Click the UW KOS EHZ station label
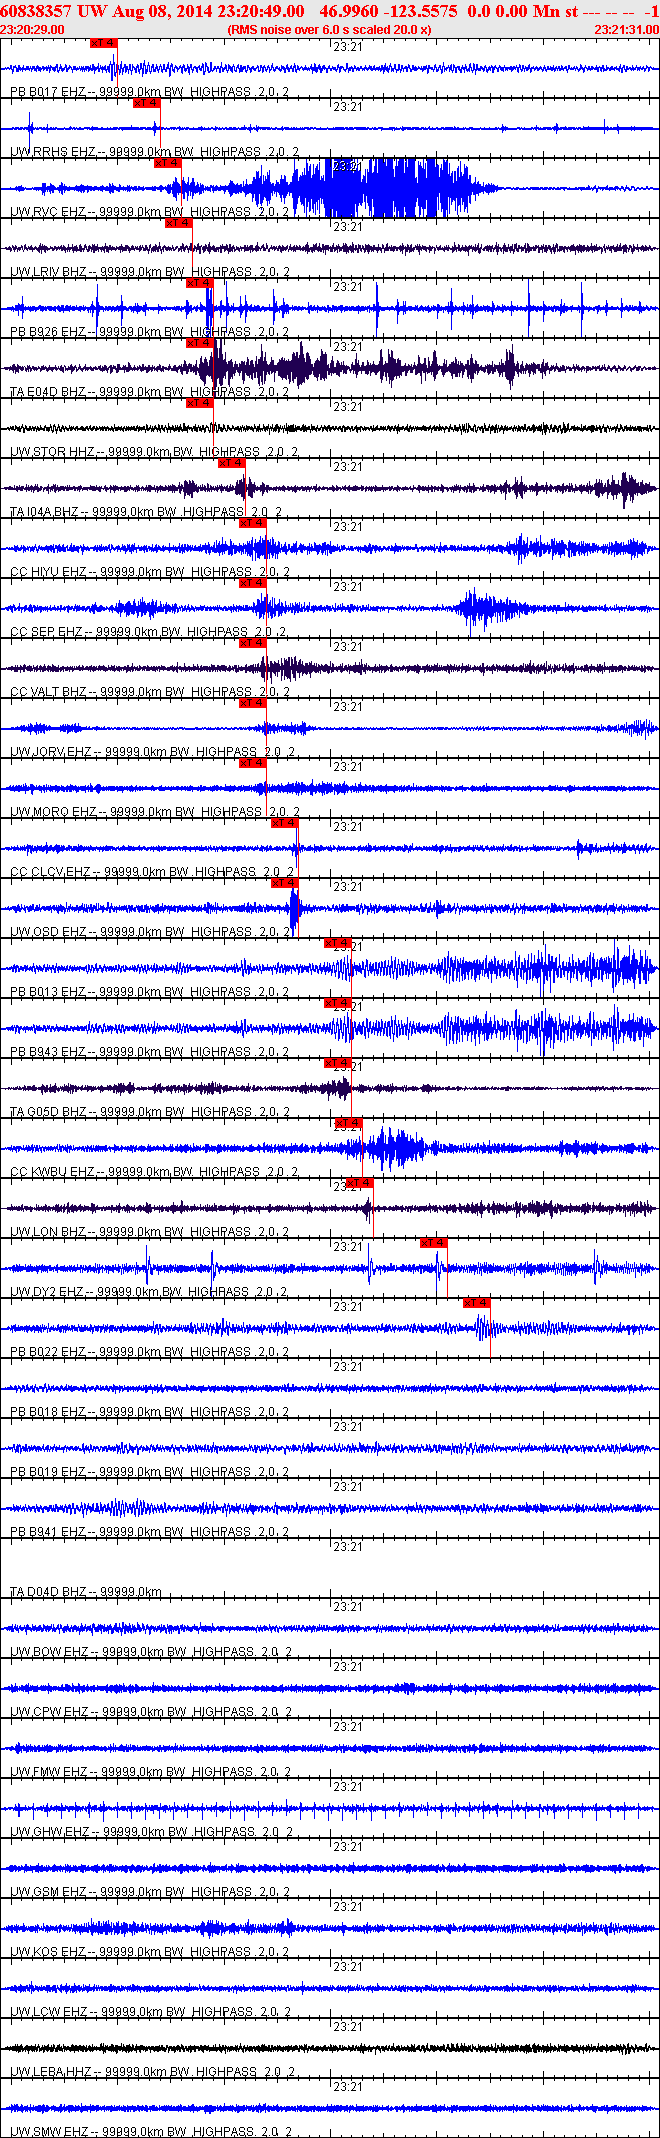This screenshot has height=2138, width=660. pos(151,1952)
